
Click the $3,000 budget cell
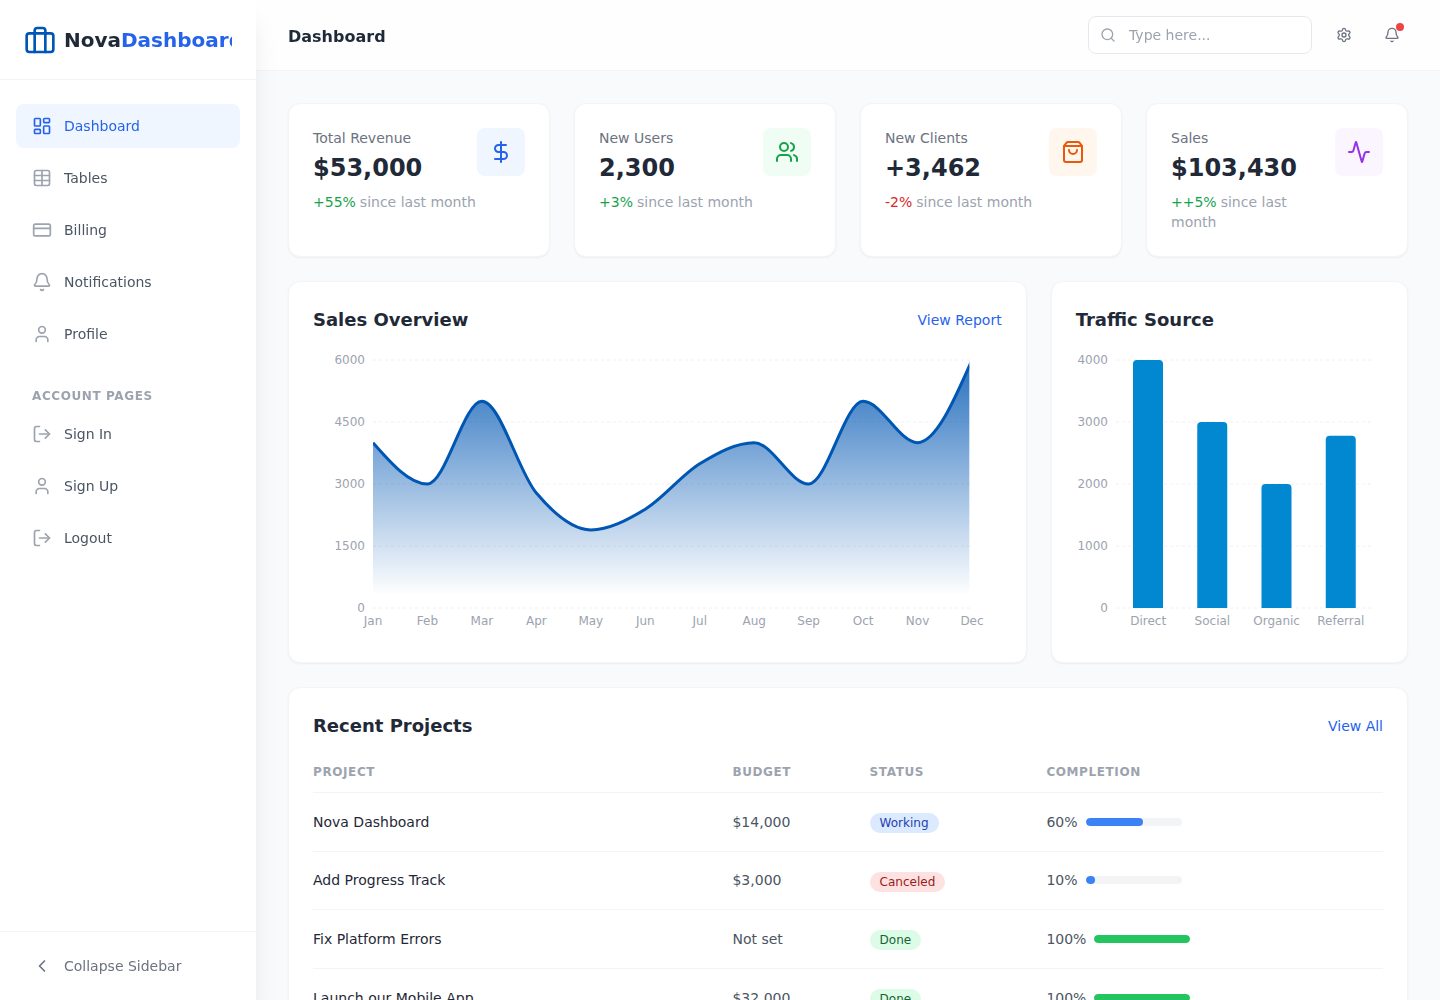coord(757,880)
